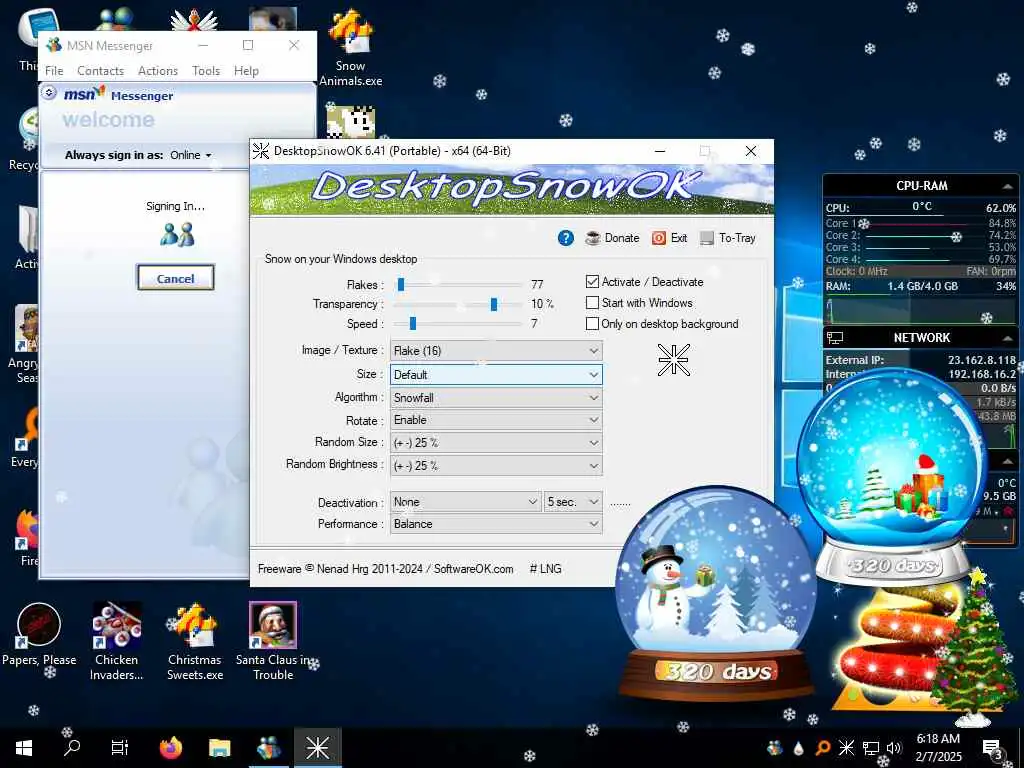Open MSN Messenger Contacts menu
Viewport: 1024px width, 768px height.
pyautogui.click(x=101, y=71)
